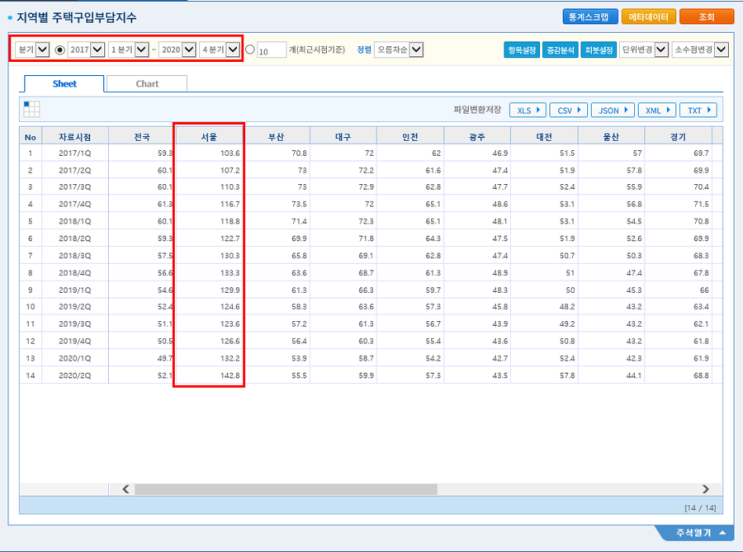Click the 부산 column header
The image size is (743, 552).
(x=276, y=137)
